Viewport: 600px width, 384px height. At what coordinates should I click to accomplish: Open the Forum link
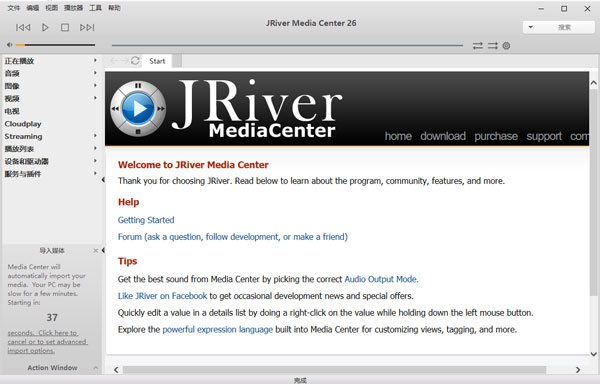point(233,237)
